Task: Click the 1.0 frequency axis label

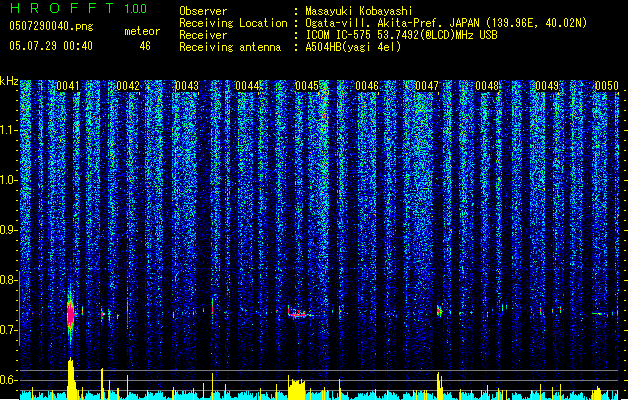Action: (x=9, y=180)
